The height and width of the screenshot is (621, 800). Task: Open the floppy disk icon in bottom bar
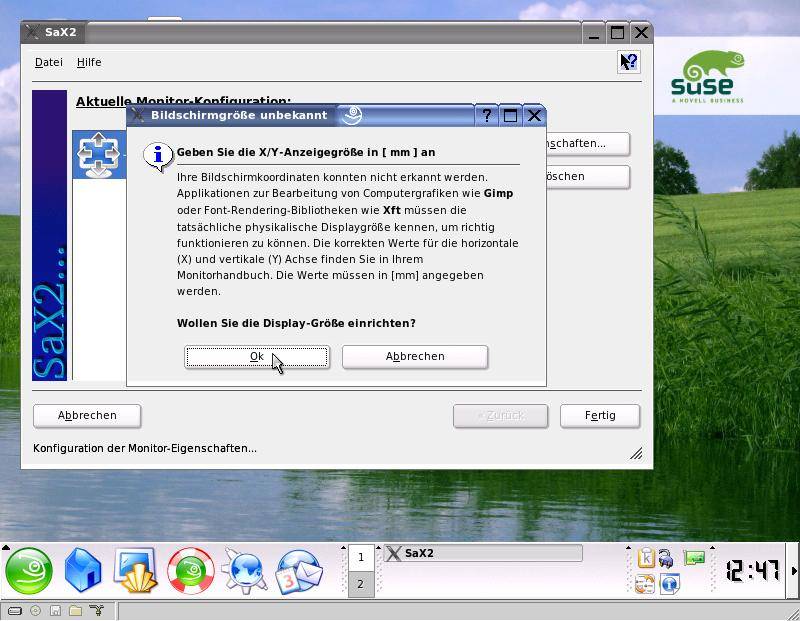pos(55,611)
